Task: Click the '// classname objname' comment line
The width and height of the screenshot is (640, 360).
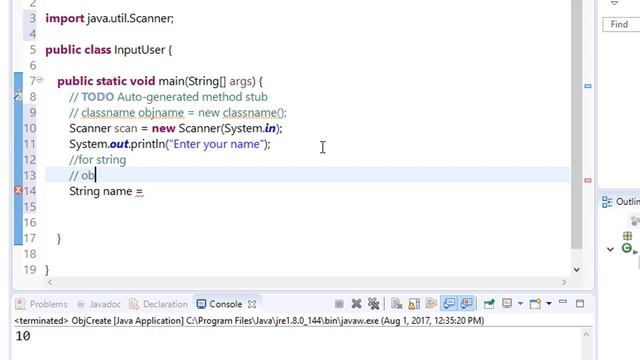Action: coord(178,113)
